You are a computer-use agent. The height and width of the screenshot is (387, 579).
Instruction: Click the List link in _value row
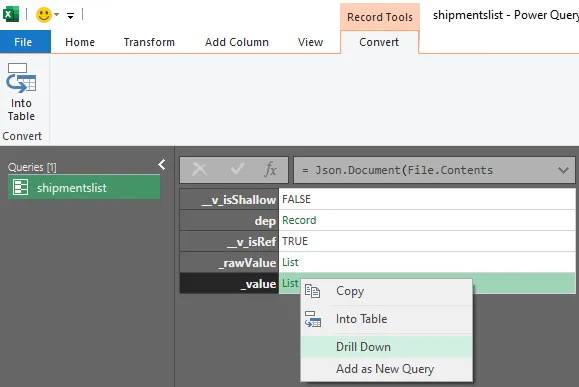290,283
